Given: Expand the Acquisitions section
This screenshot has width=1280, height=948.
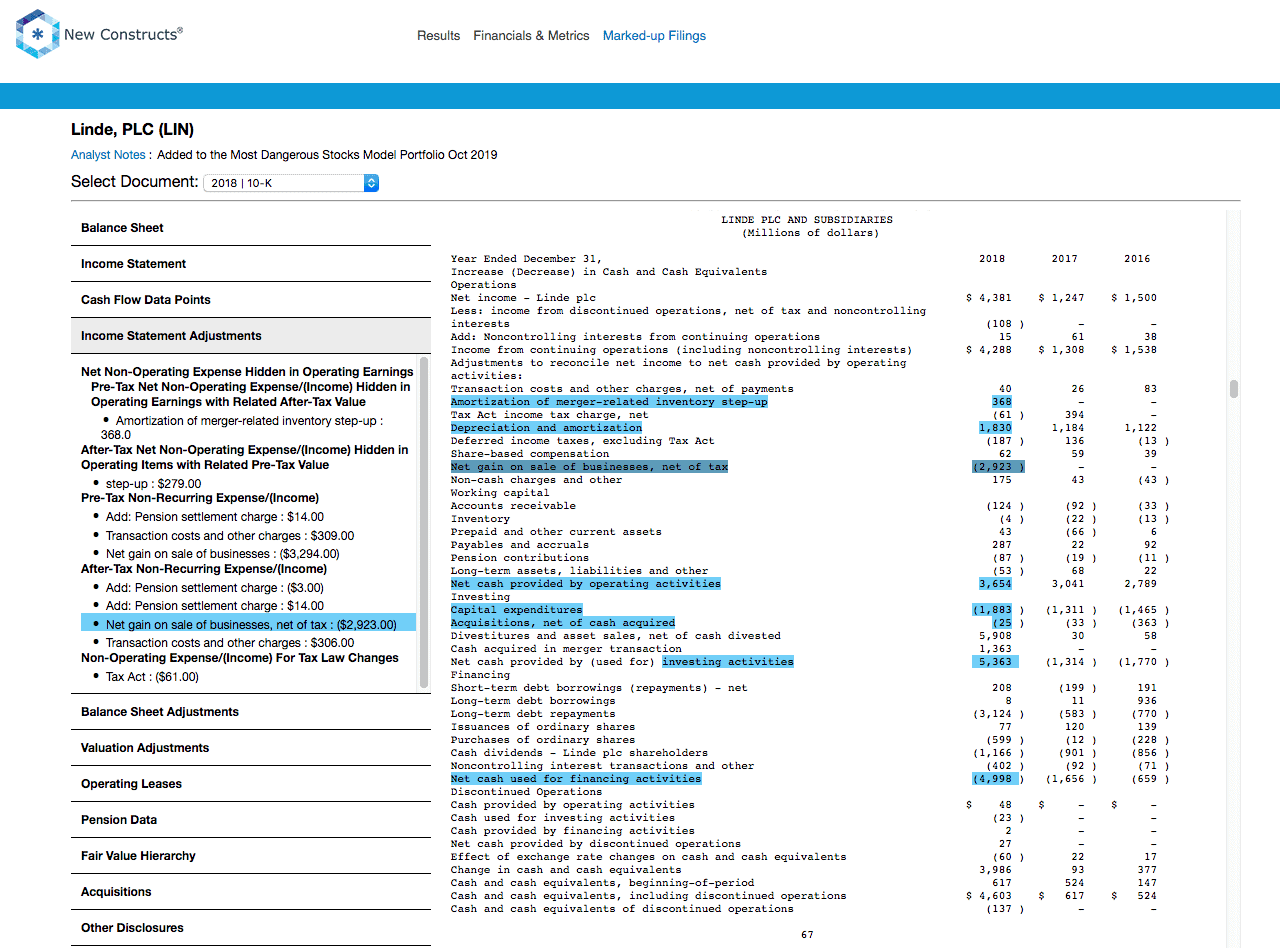Looking at the screenshot, I should (251, 892).
